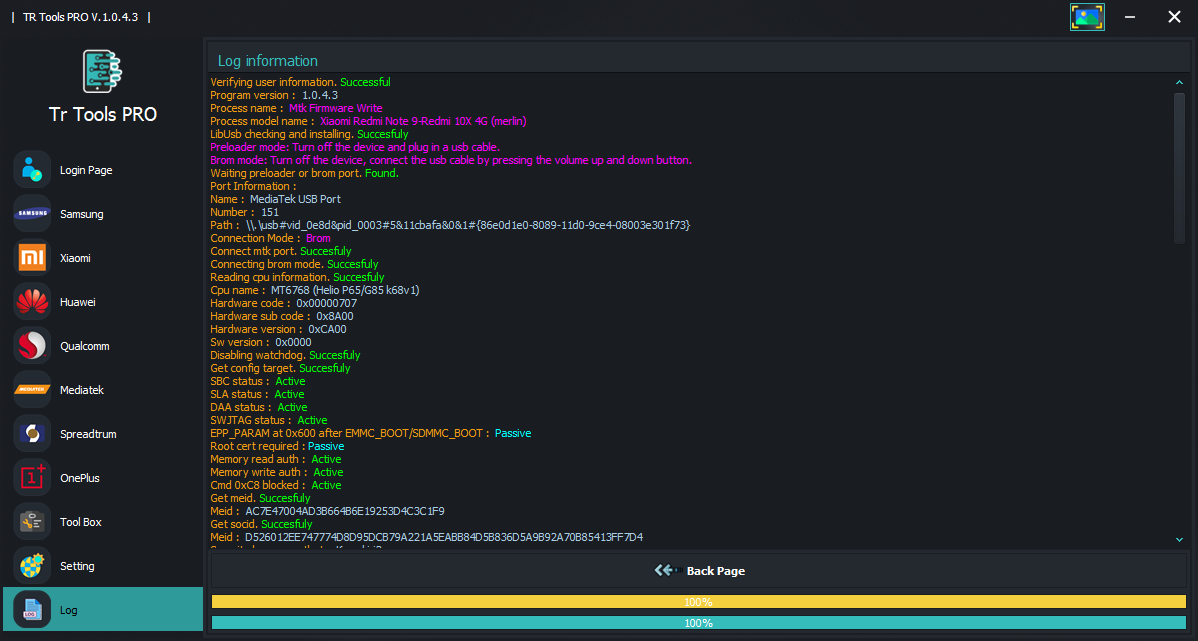The width and height of the screenshot is (1198, 641).
Task: Click the teal 100% progress bar
Action: click(698, 623)
